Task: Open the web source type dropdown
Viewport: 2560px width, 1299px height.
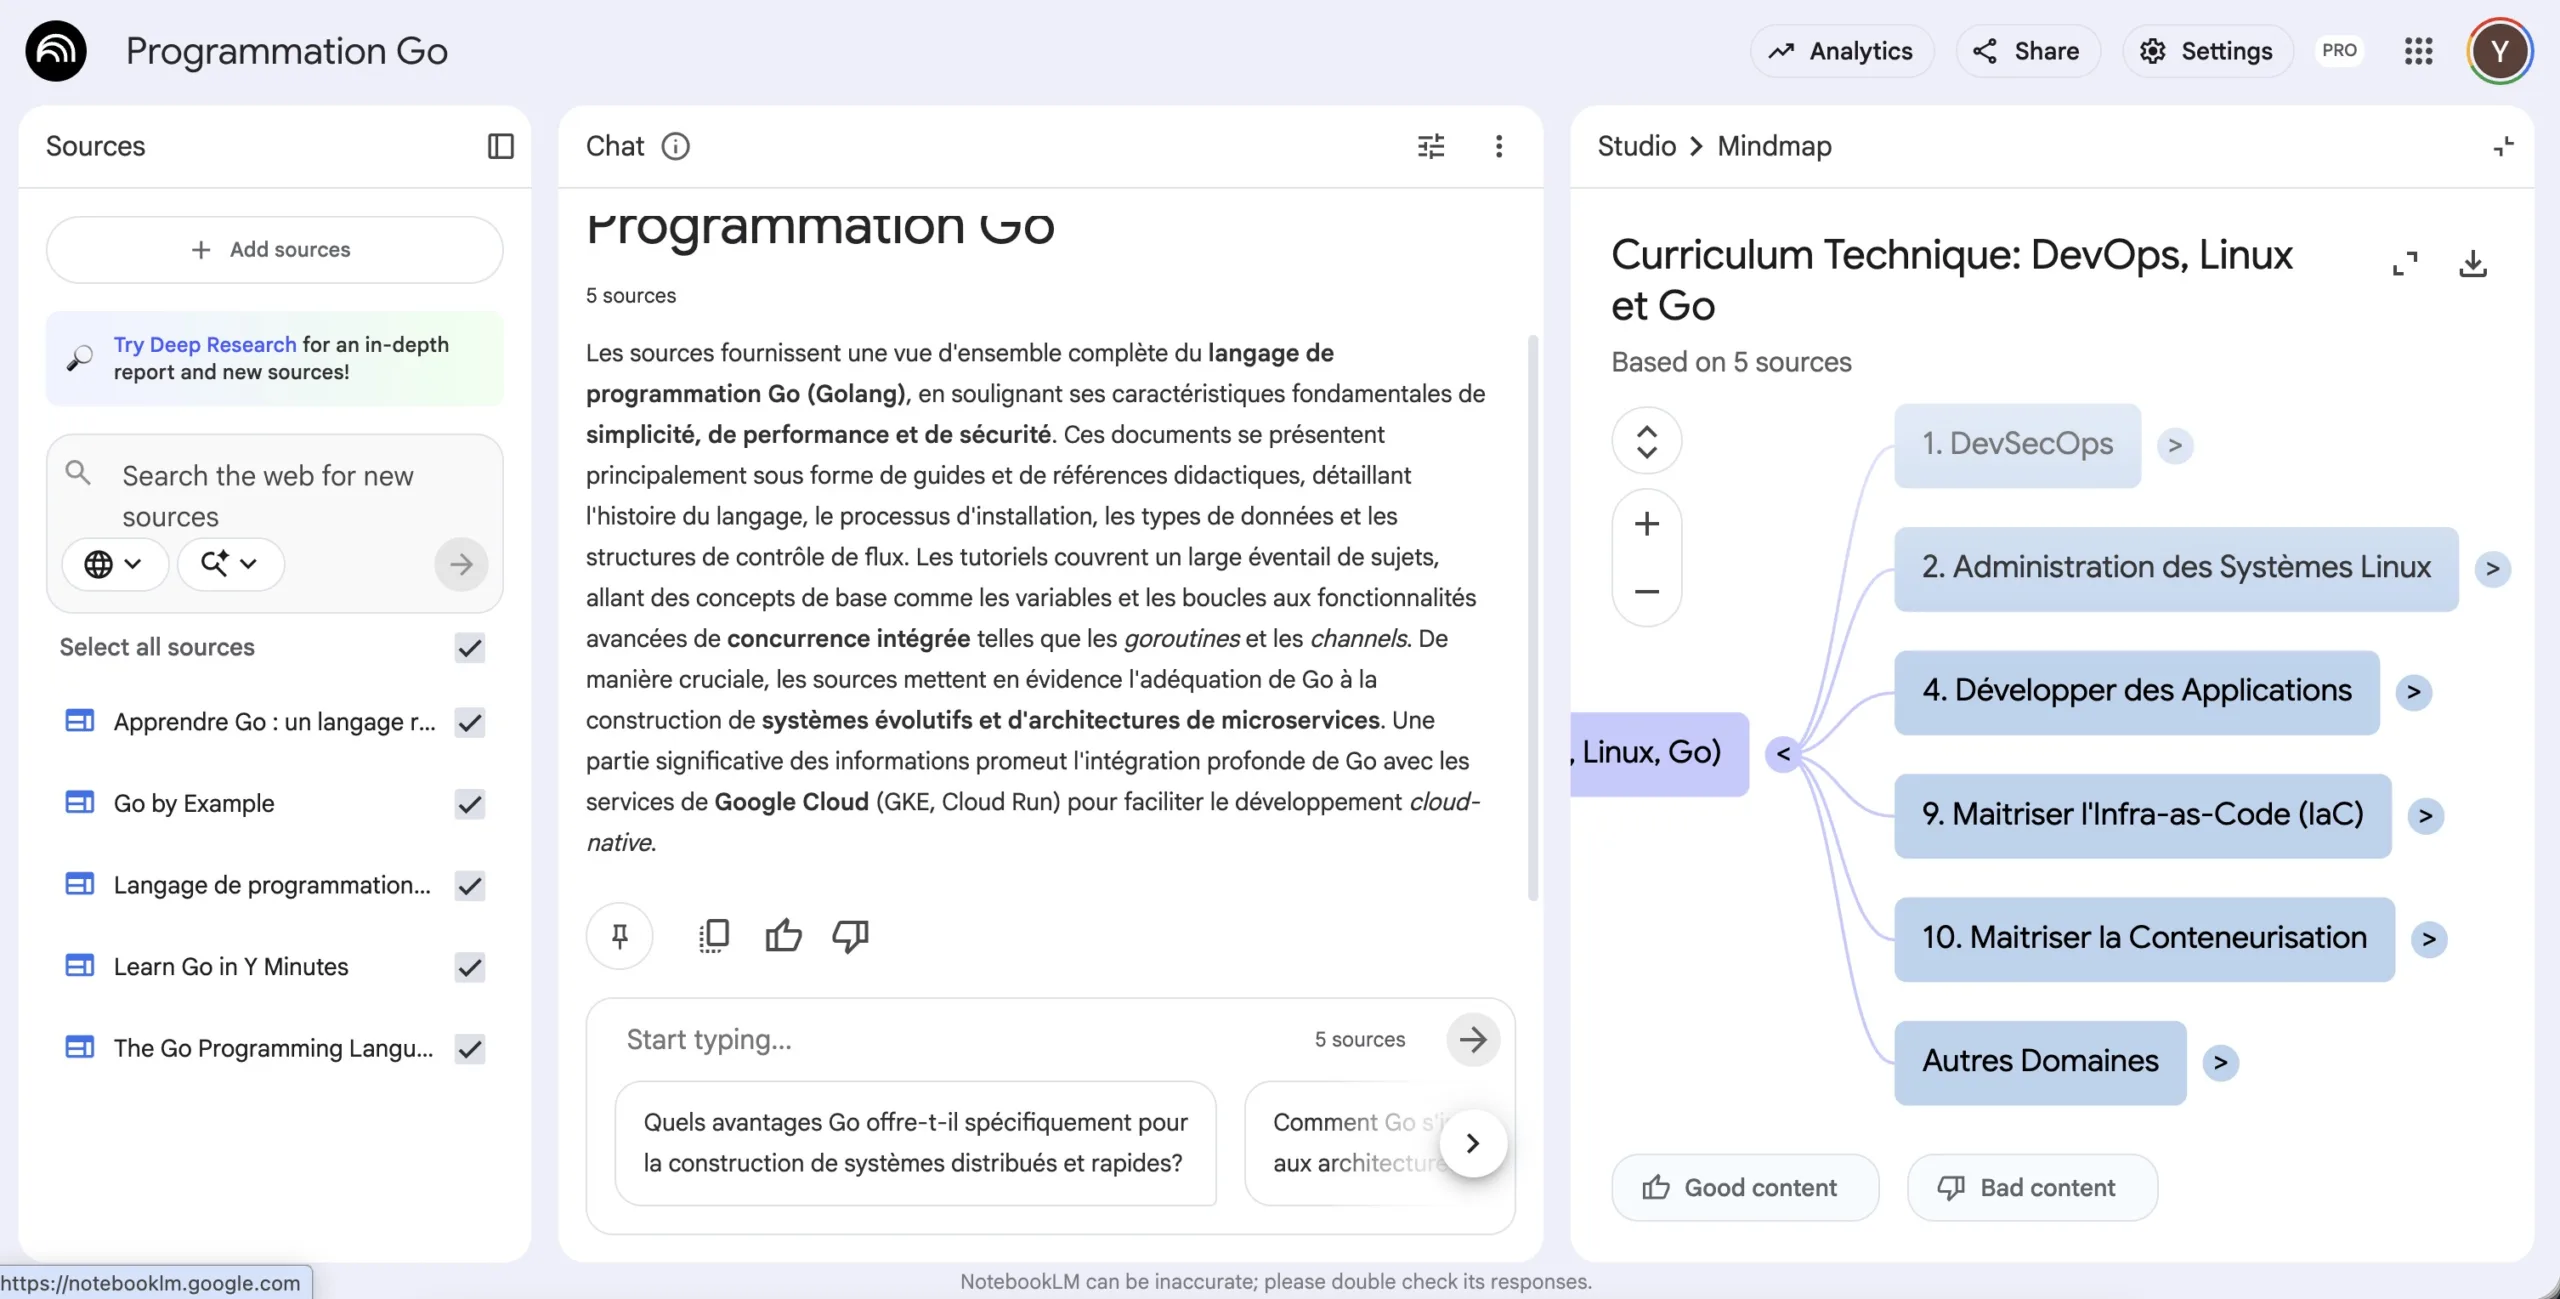Action: pos(113,564)
